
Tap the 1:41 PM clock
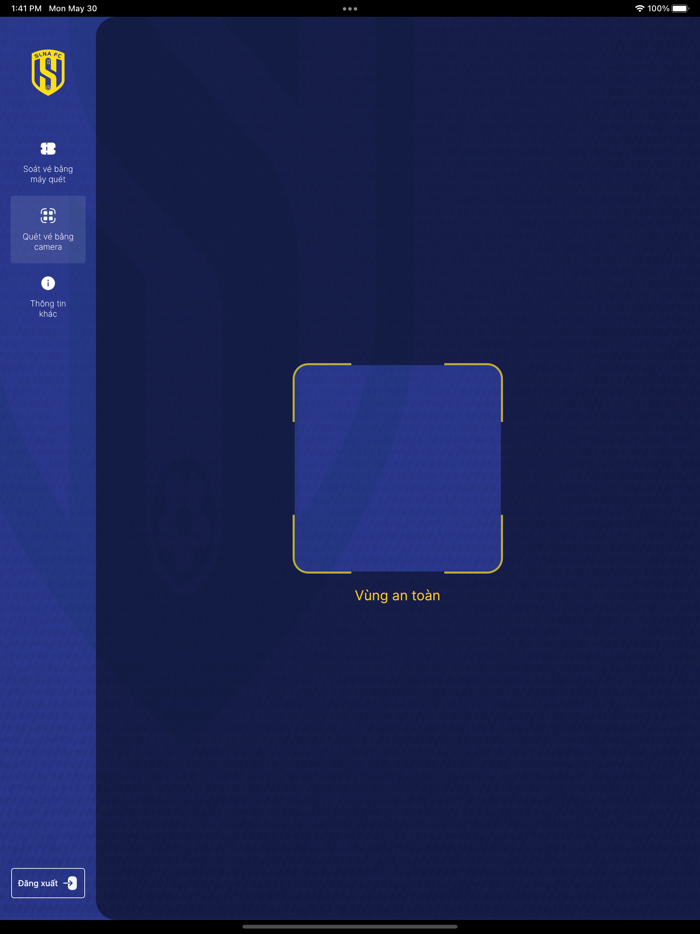25,8
